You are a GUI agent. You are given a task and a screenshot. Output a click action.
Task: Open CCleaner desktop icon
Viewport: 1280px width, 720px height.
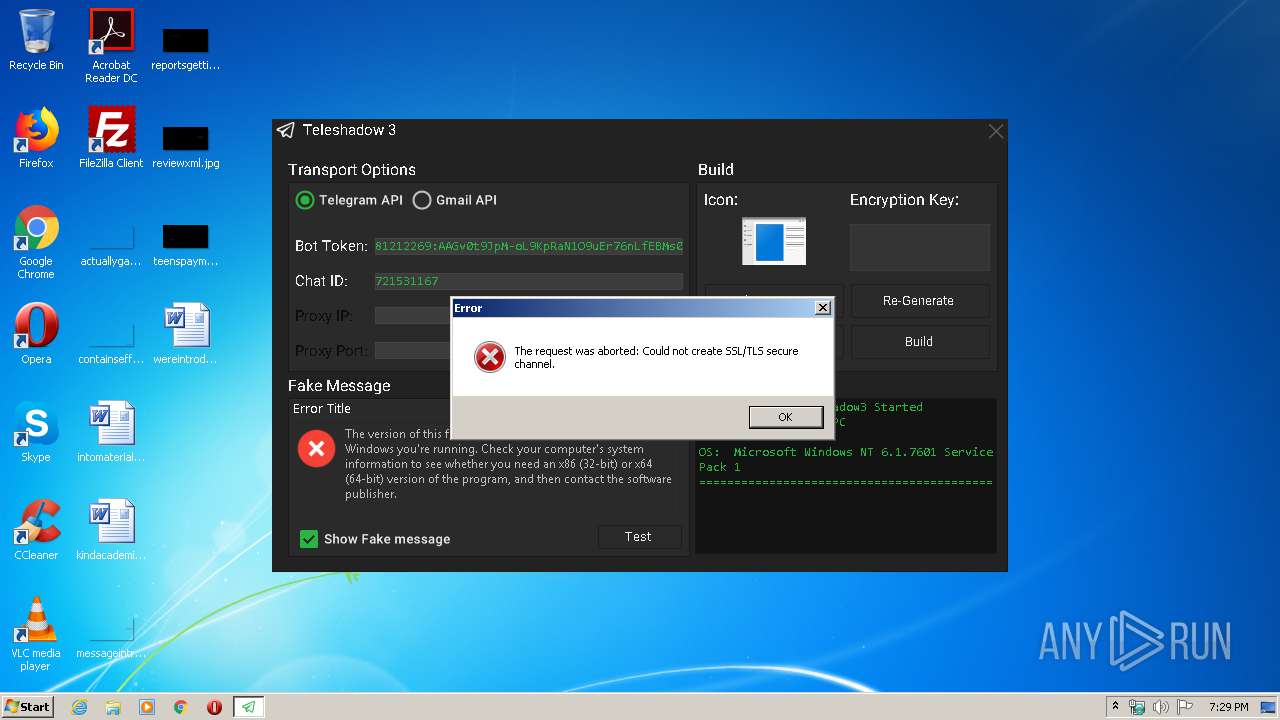[x=36, y=530]
